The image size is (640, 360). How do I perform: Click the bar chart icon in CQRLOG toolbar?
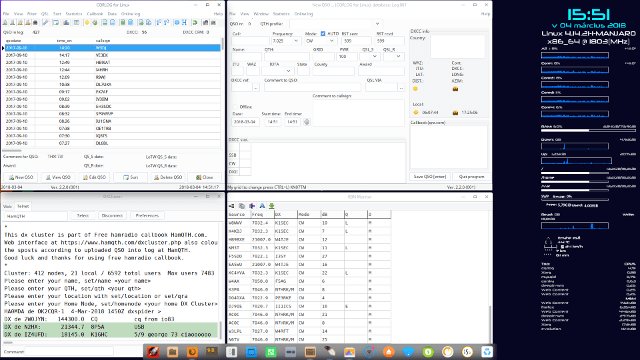[x=66, y=22]
